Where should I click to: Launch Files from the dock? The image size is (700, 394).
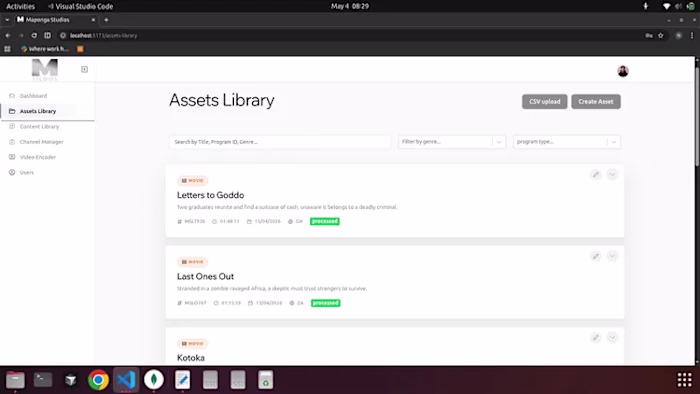point(15,380)
